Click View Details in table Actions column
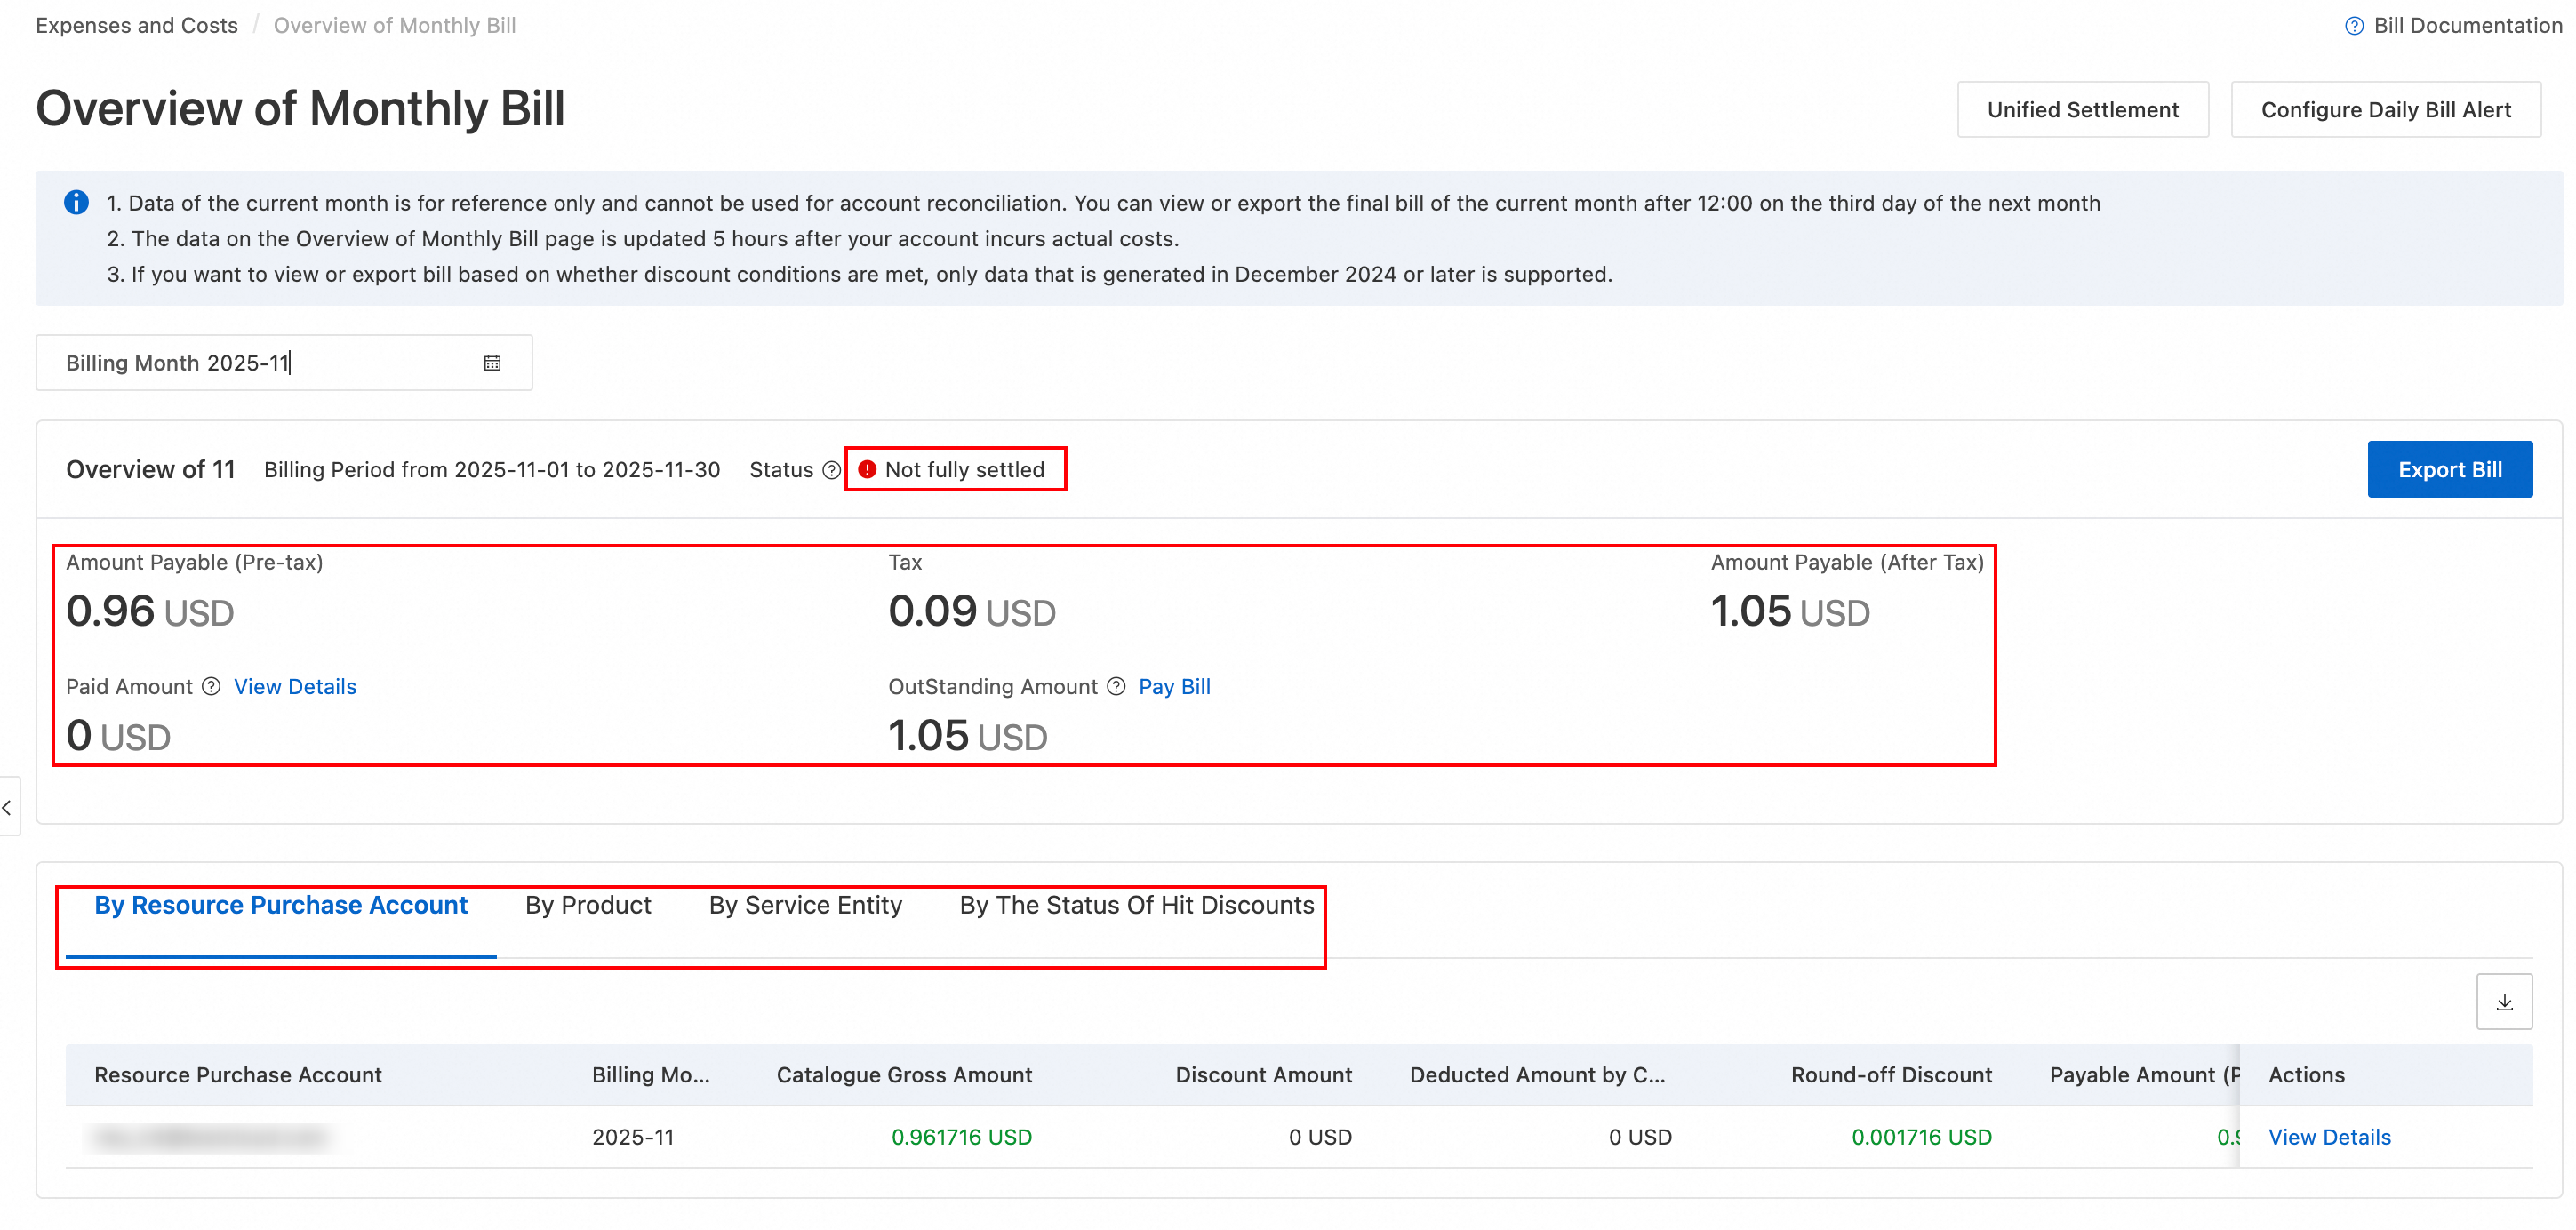The image size is (2576, 1230). [x=2329, y=1136]
